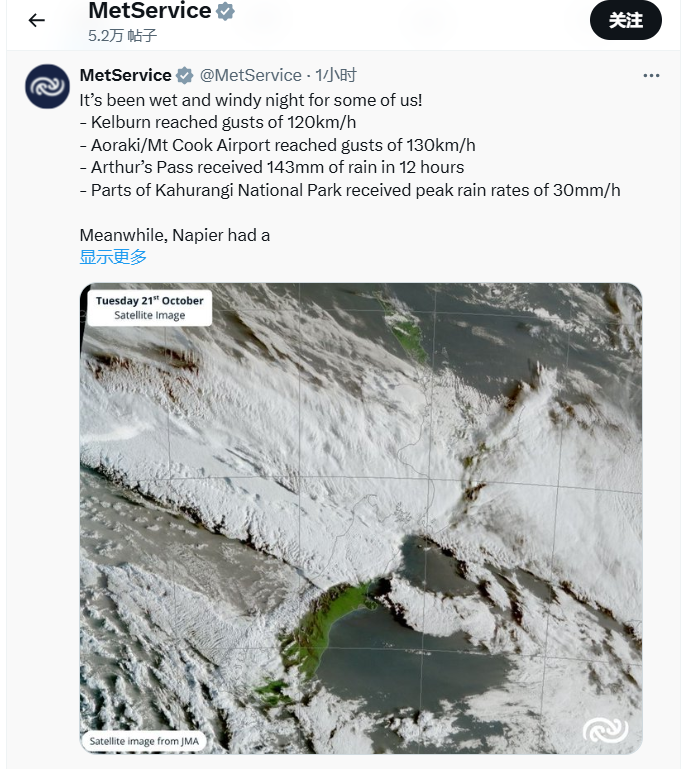700x769 pixels.
Task: Click the 1小时 post timestamp
Action: (x=336, y=75)
